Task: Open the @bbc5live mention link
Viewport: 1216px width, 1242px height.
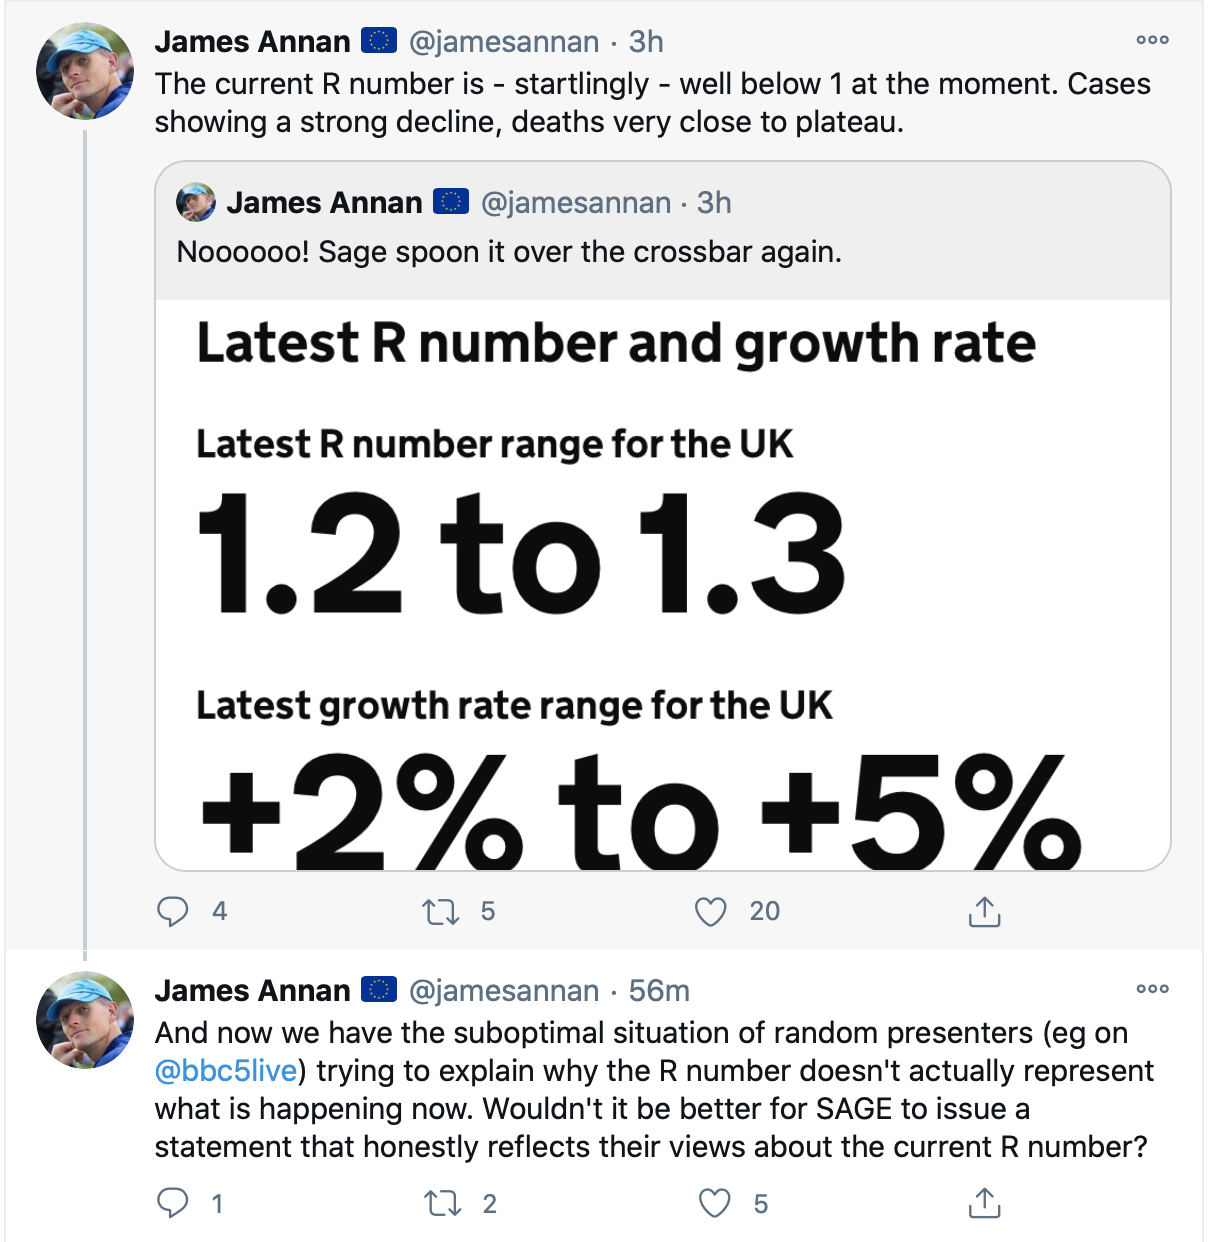Action: pos(226,1071)
